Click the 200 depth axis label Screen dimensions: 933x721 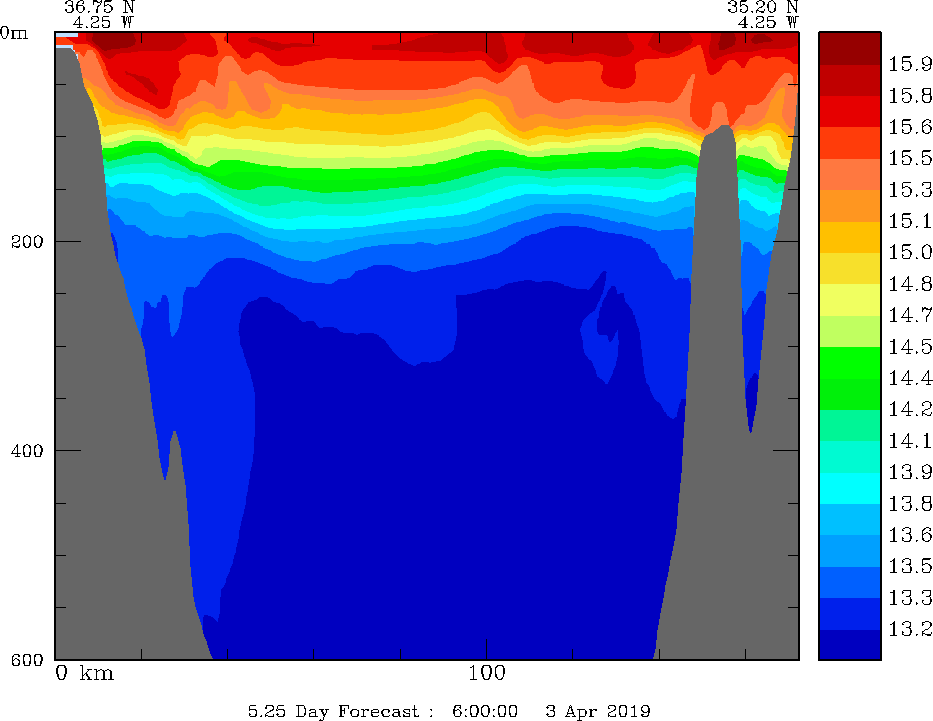pos(27,242)
